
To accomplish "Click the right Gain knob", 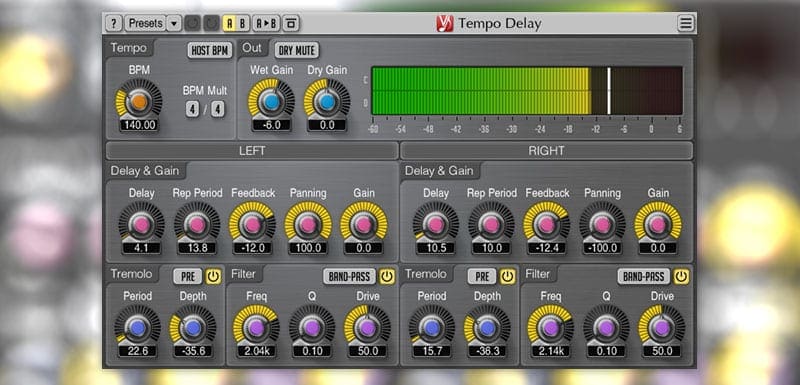I will click(x=658, y=224).
